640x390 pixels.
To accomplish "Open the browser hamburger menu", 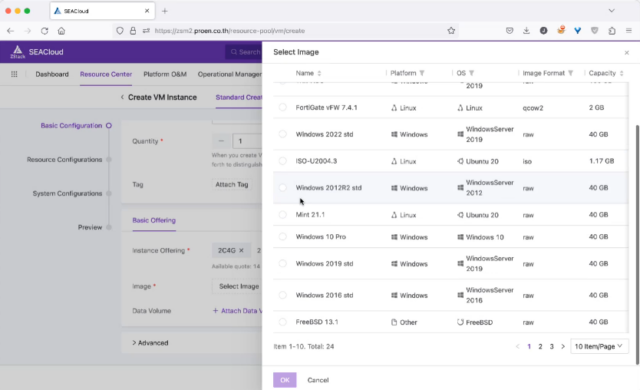I will pyautogui.click(x=629, y=31).
